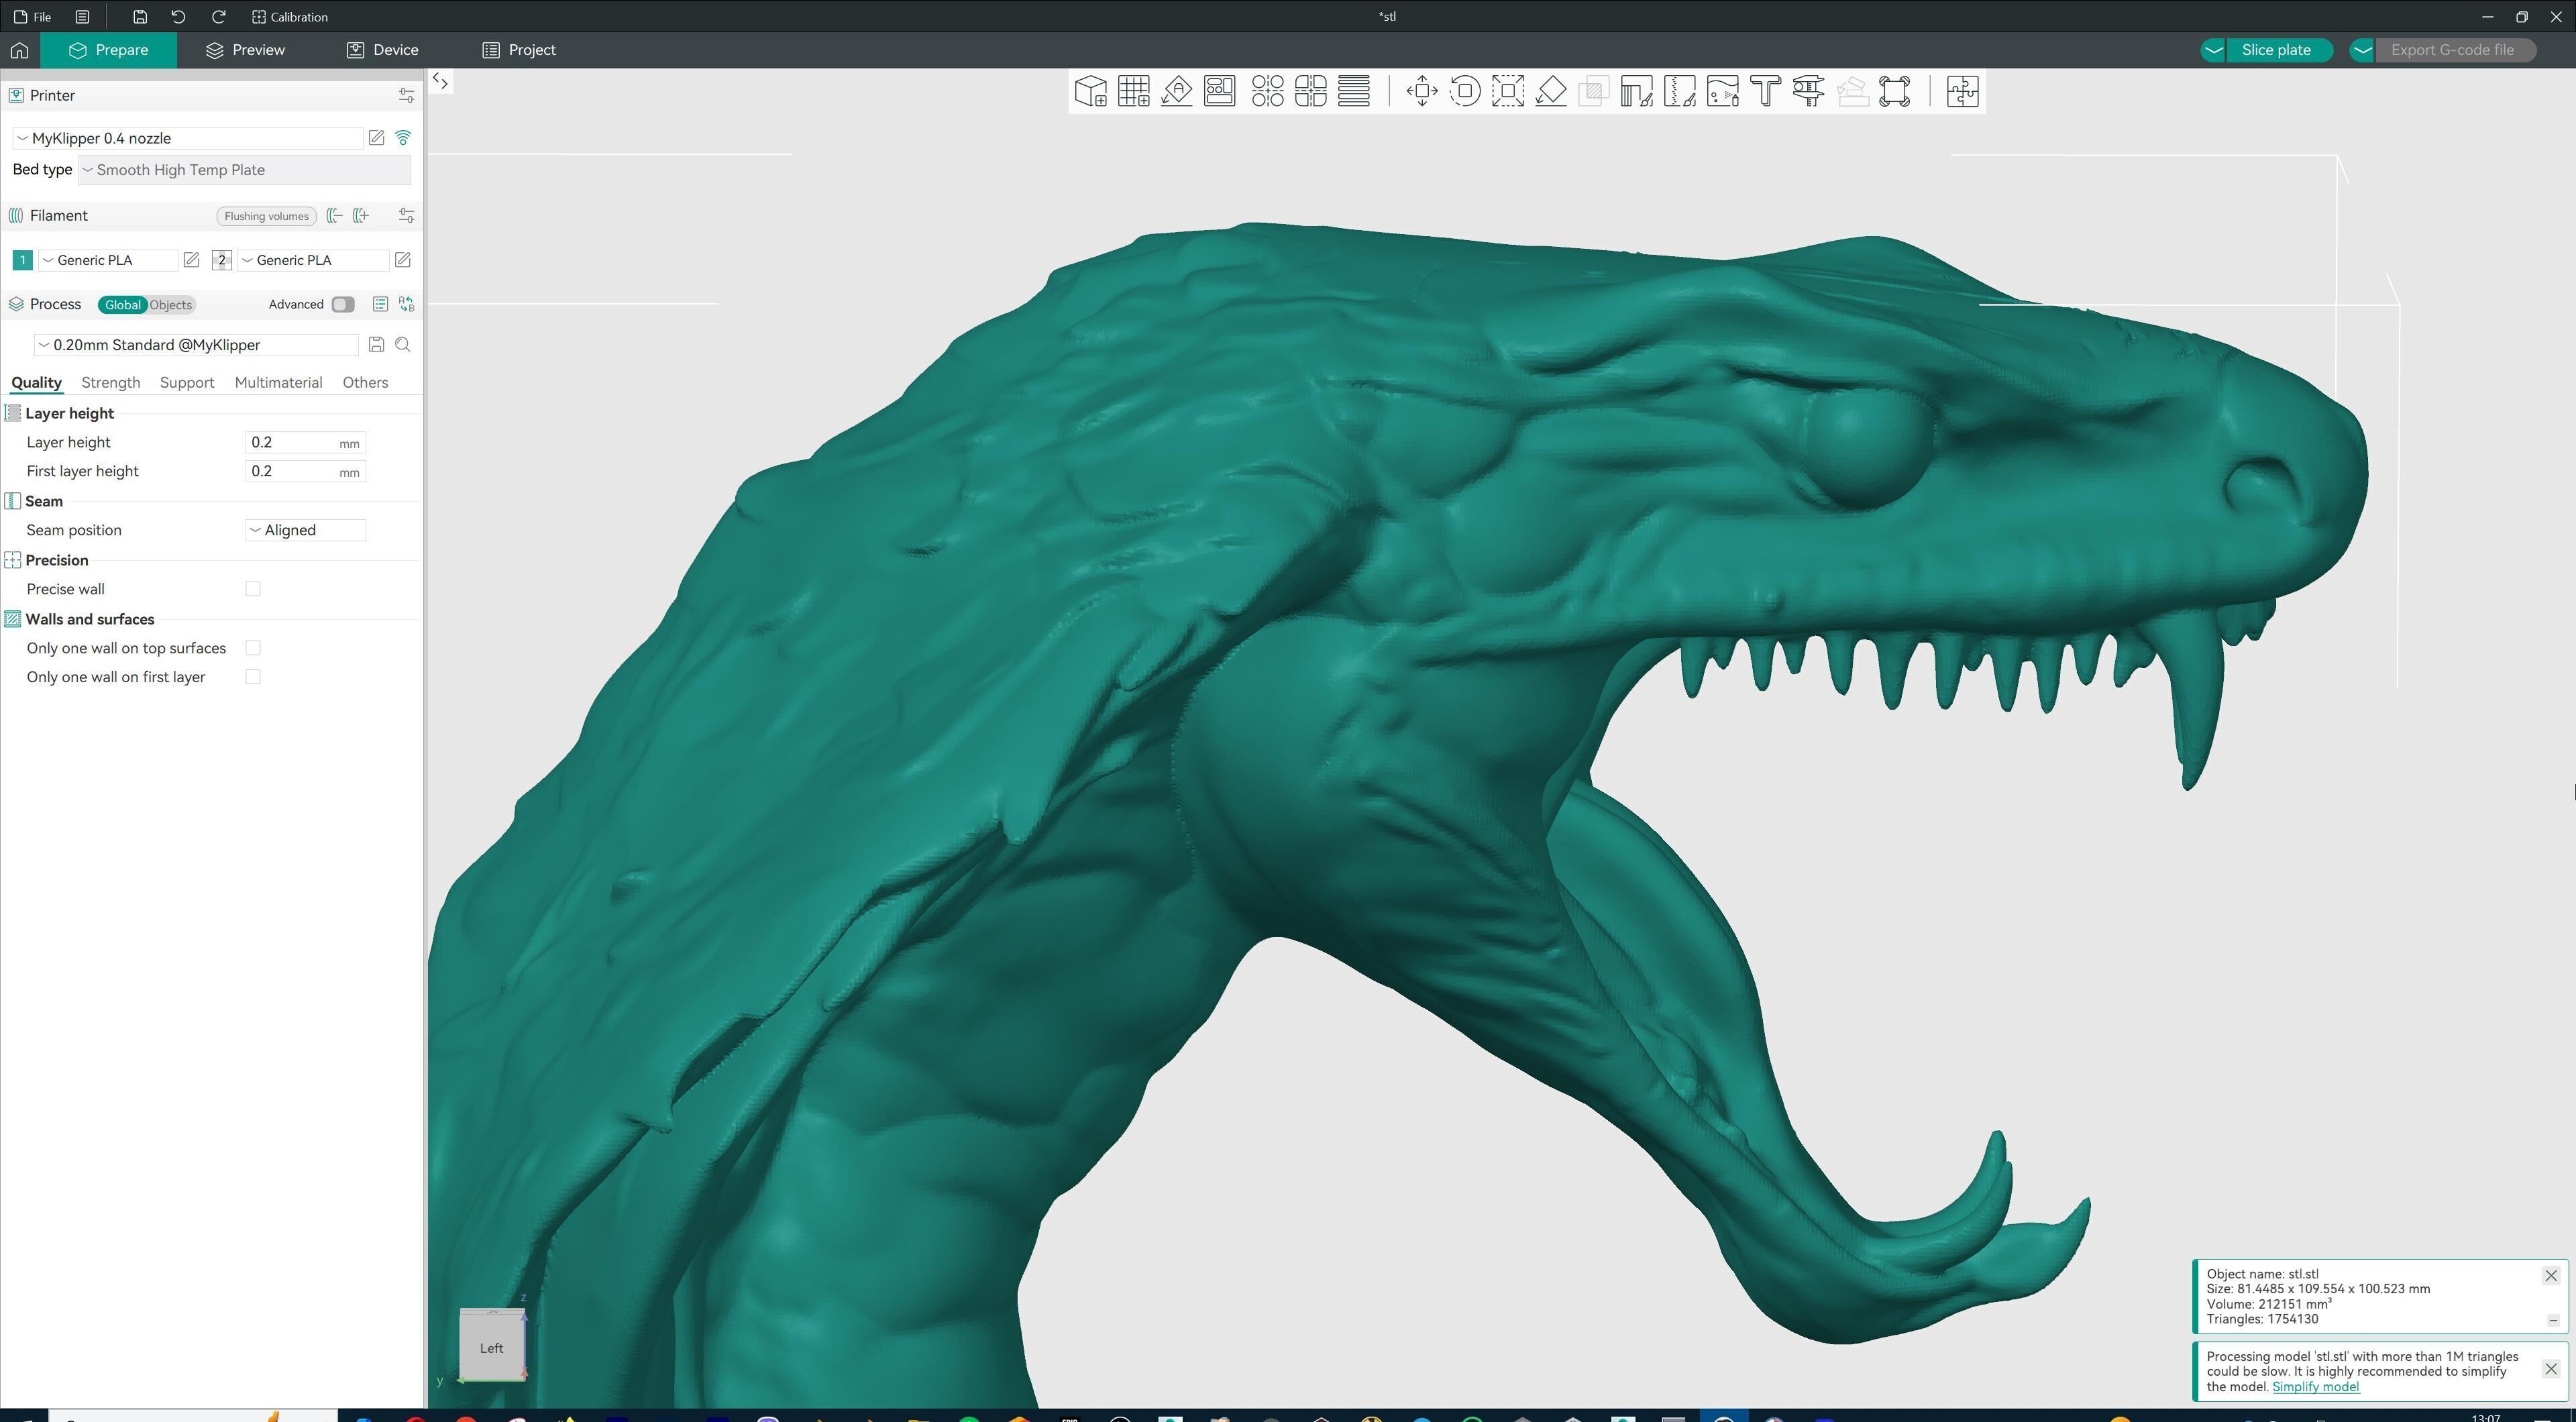Open the Others settings tab
Image resolution: width=2576 pixels, height=1422 pixels.
tap(365, 383)
